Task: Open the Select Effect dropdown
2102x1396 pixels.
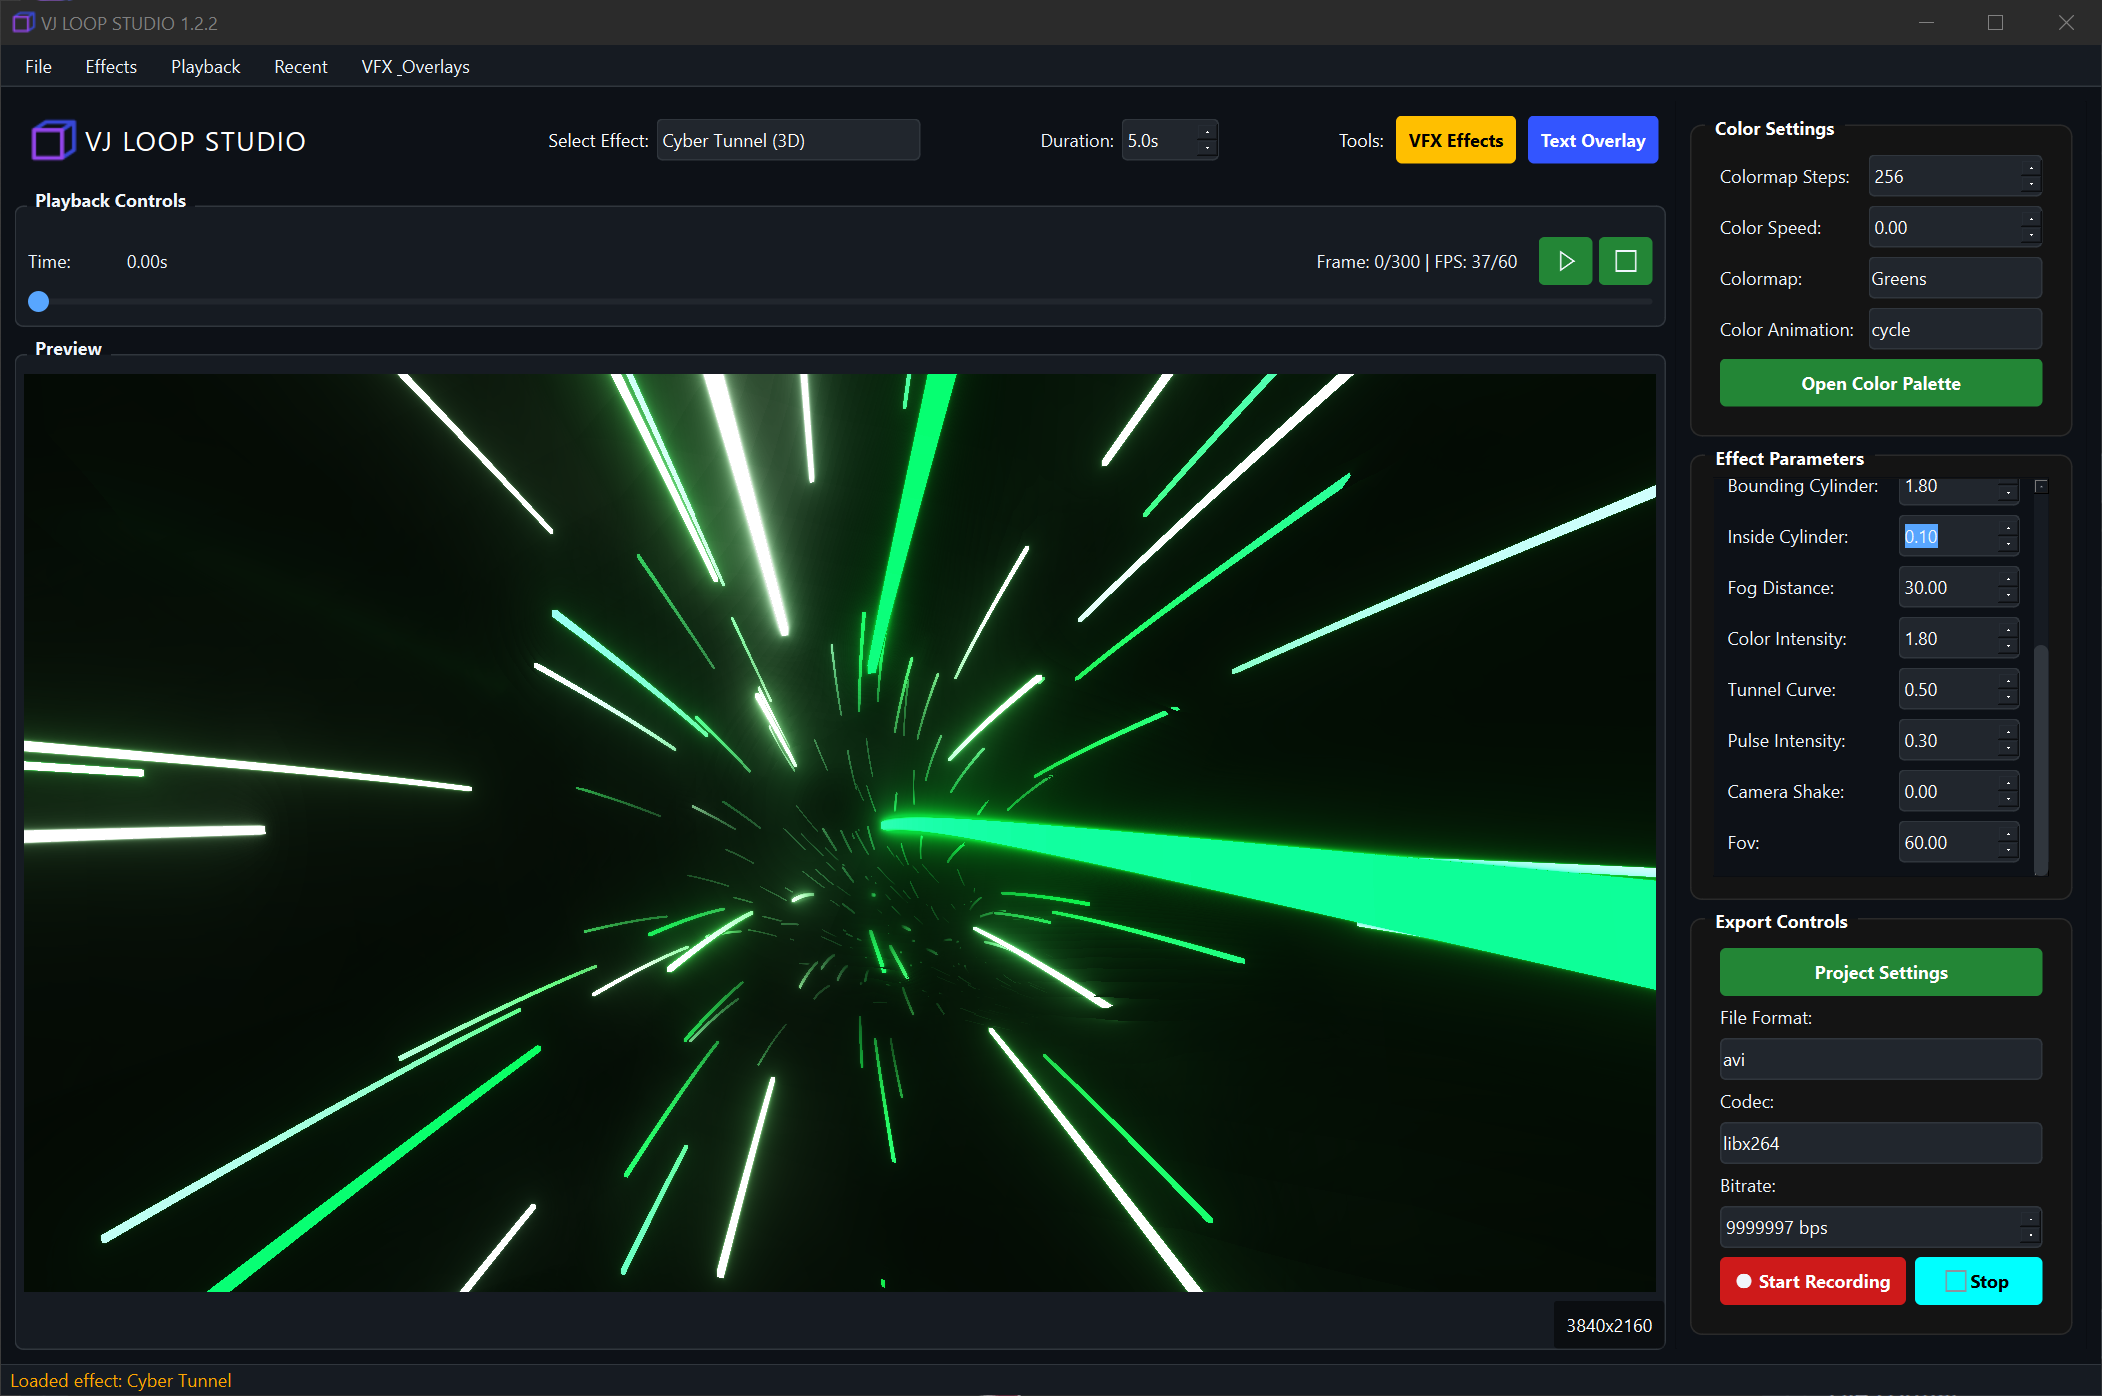Action: [x=788, y=139]
